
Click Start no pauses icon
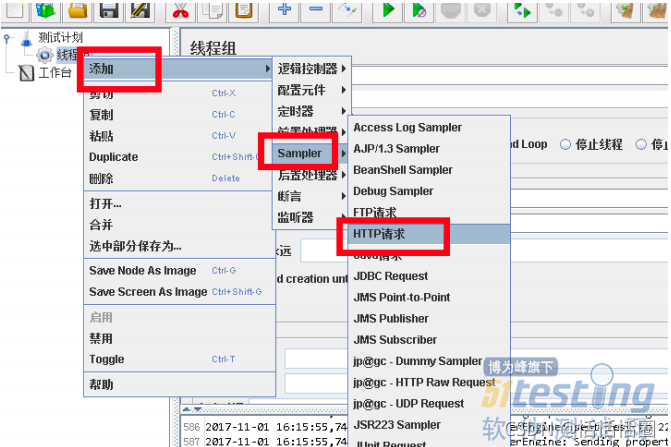(x=419, y=9)
